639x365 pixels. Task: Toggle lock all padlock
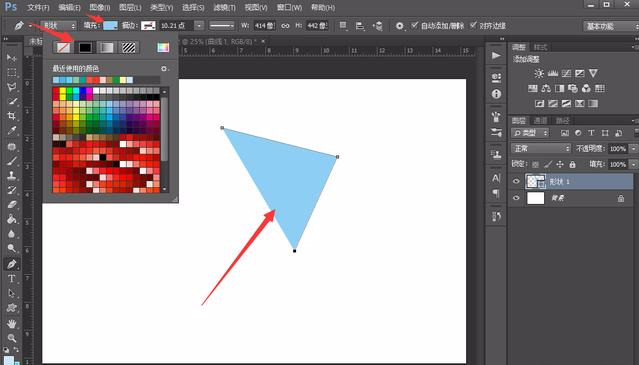572,164
